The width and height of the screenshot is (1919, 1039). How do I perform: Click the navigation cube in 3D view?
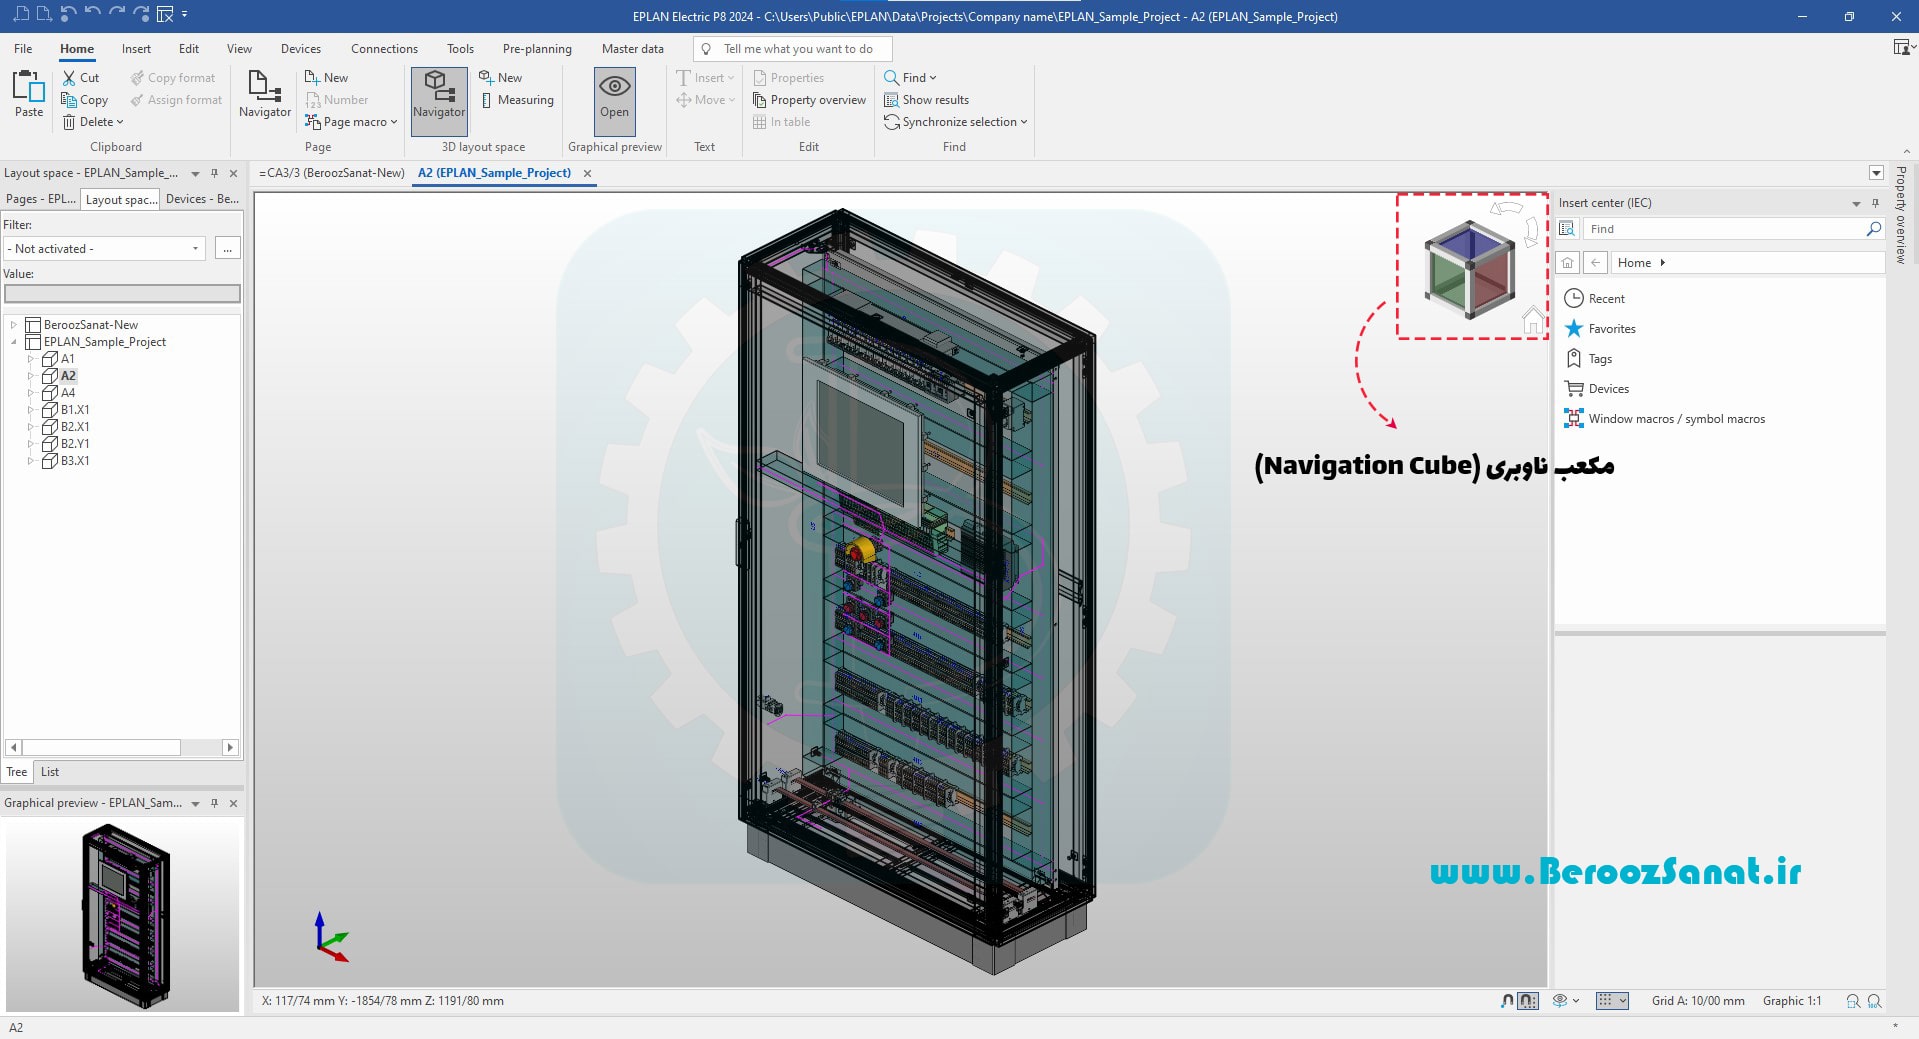[x=1468, y=270]
